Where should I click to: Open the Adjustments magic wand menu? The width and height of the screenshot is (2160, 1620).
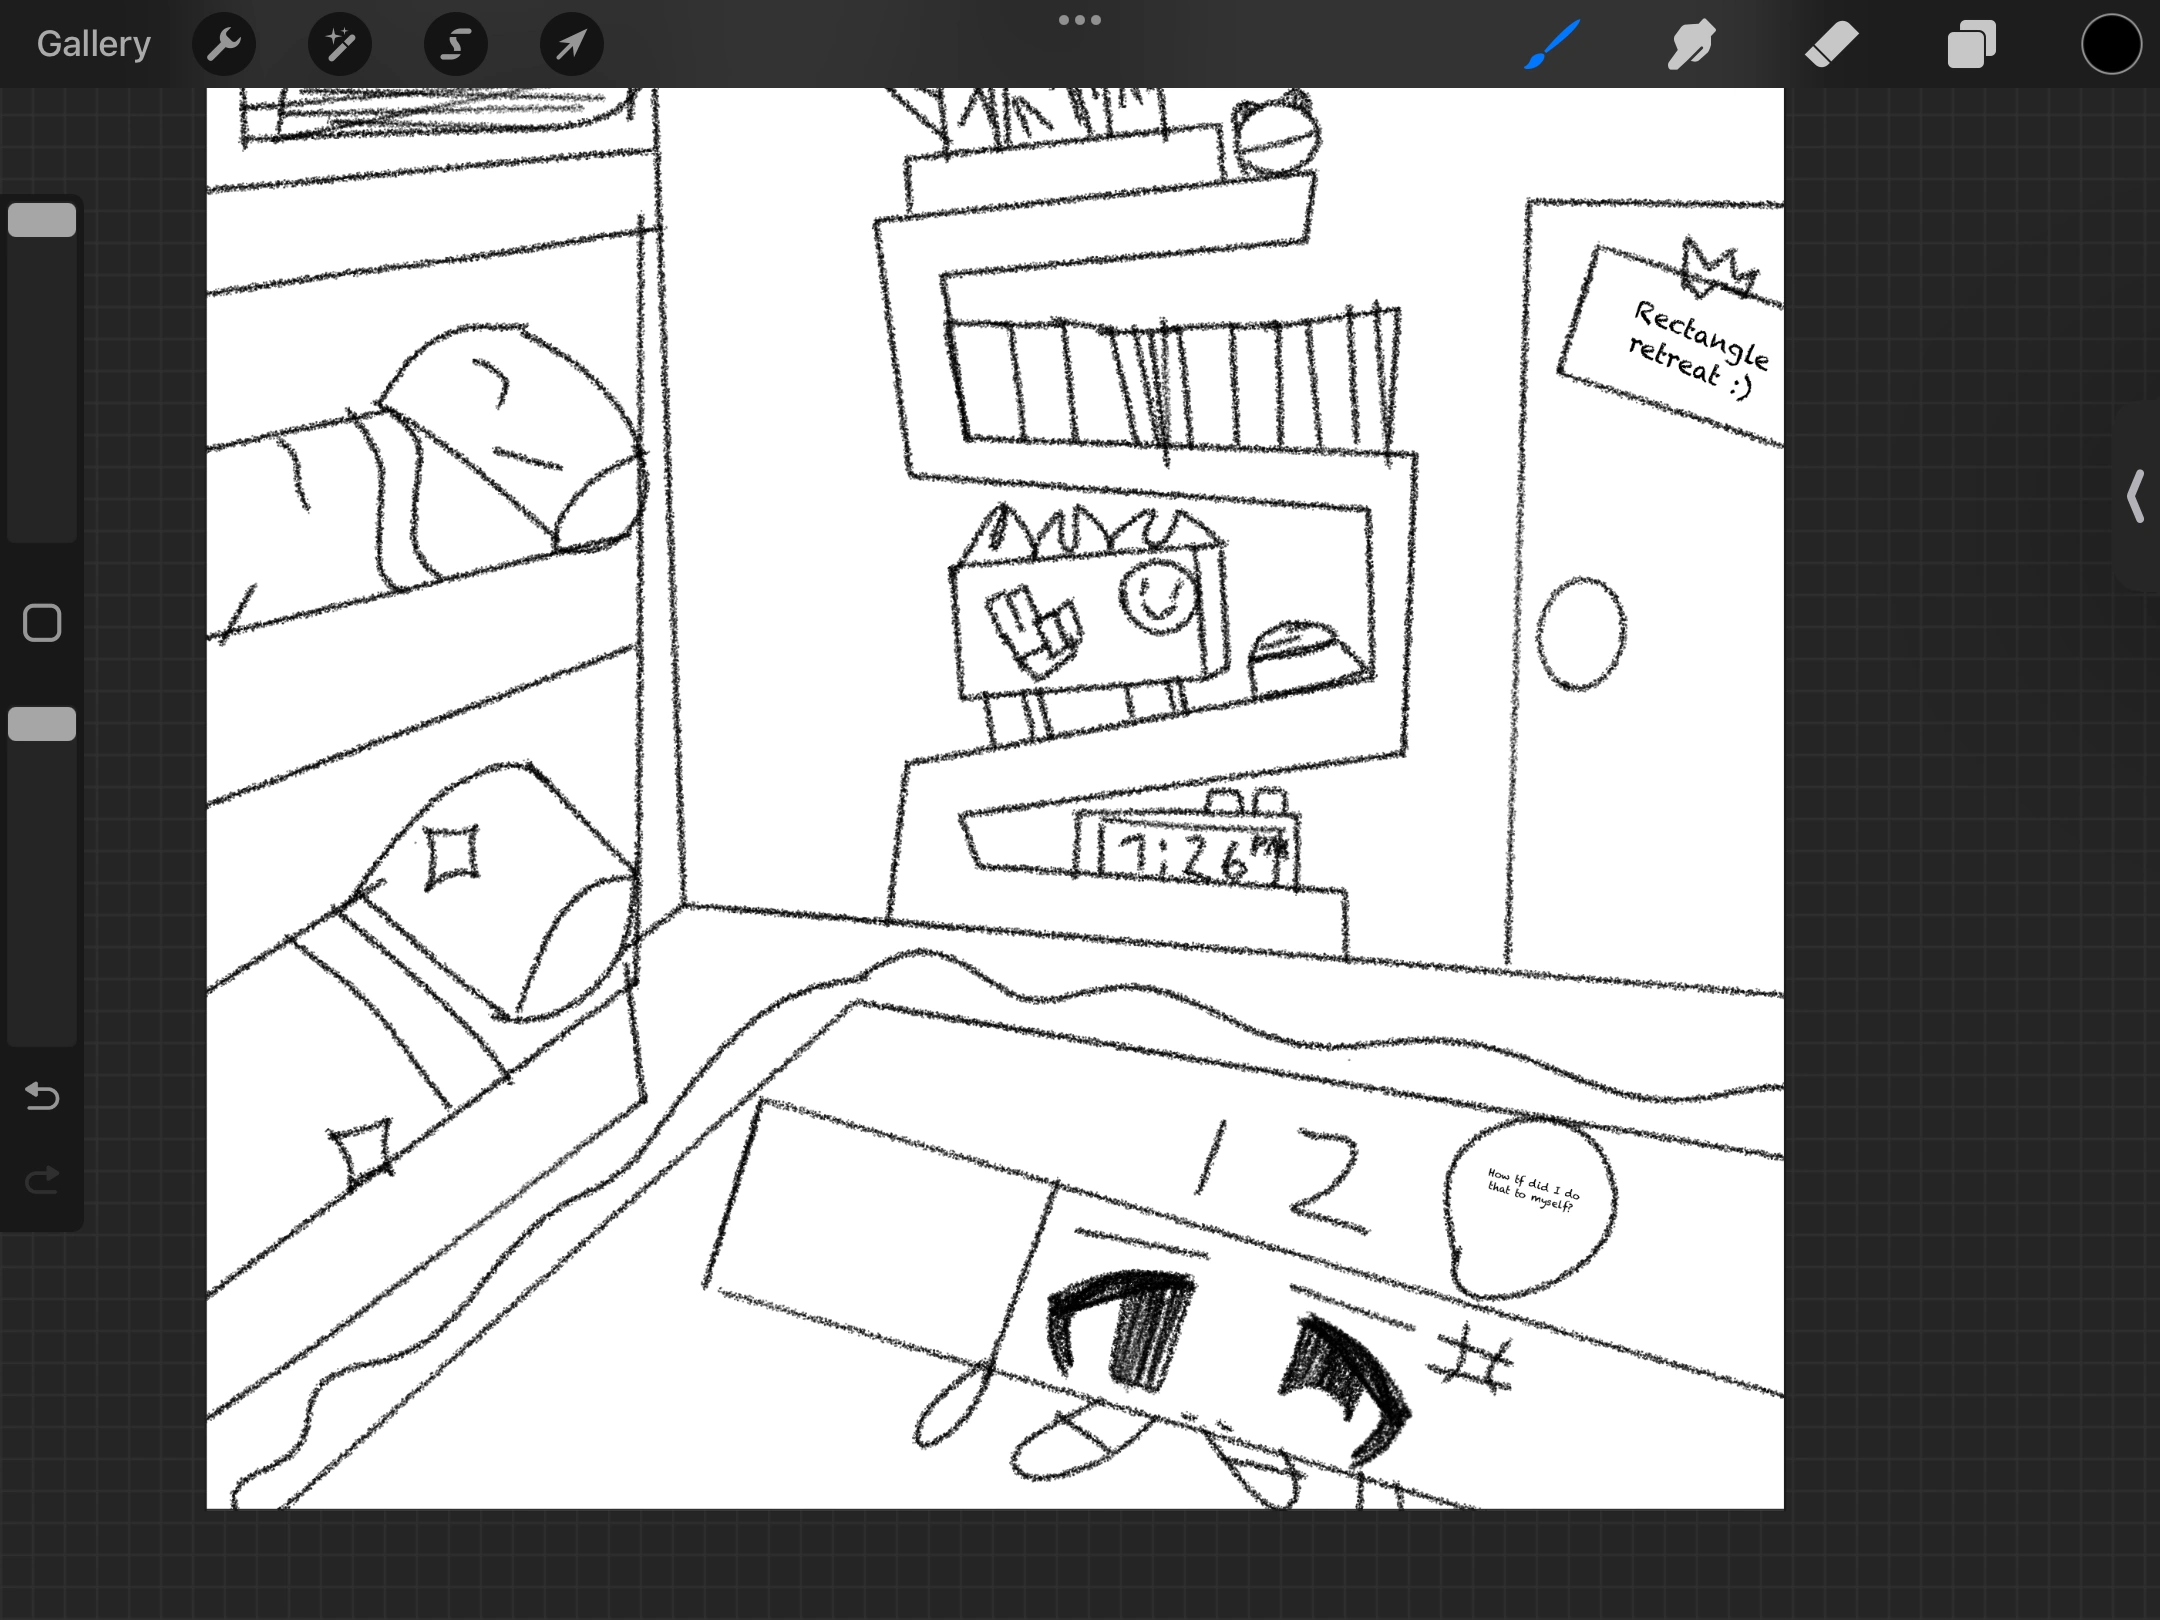point(340,44)
